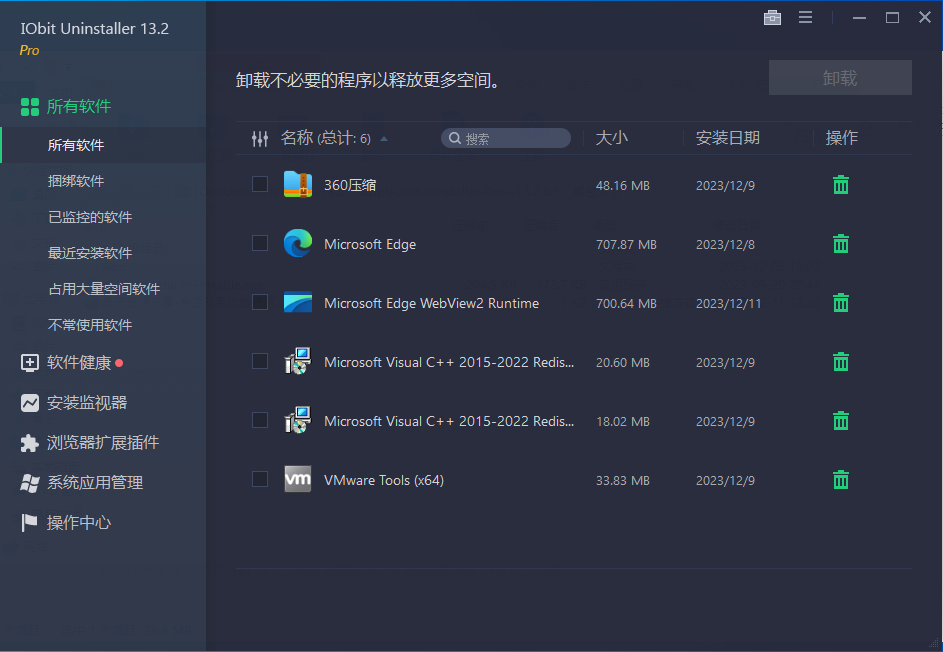This screenshot has height=652, width=943.
Task: Click the VMware Tools app icon
Action: click(x=298, y=479)
